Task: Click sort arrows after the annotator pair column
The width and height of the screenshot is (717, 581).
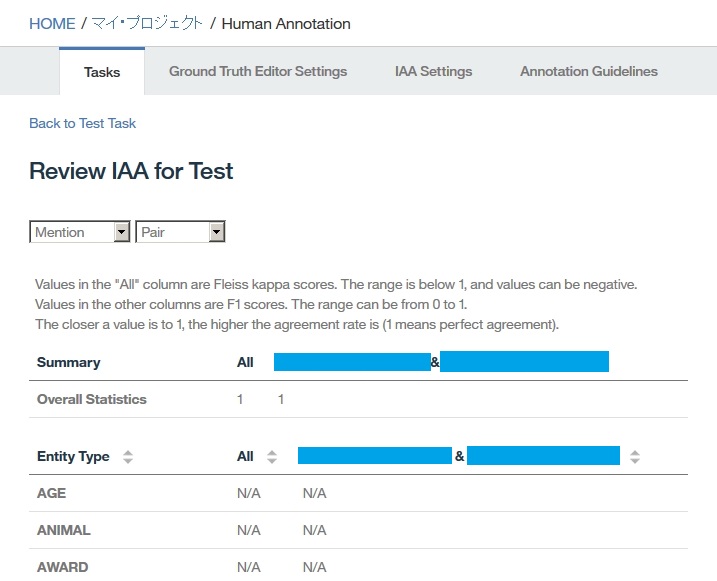Action: coord(635,457)
